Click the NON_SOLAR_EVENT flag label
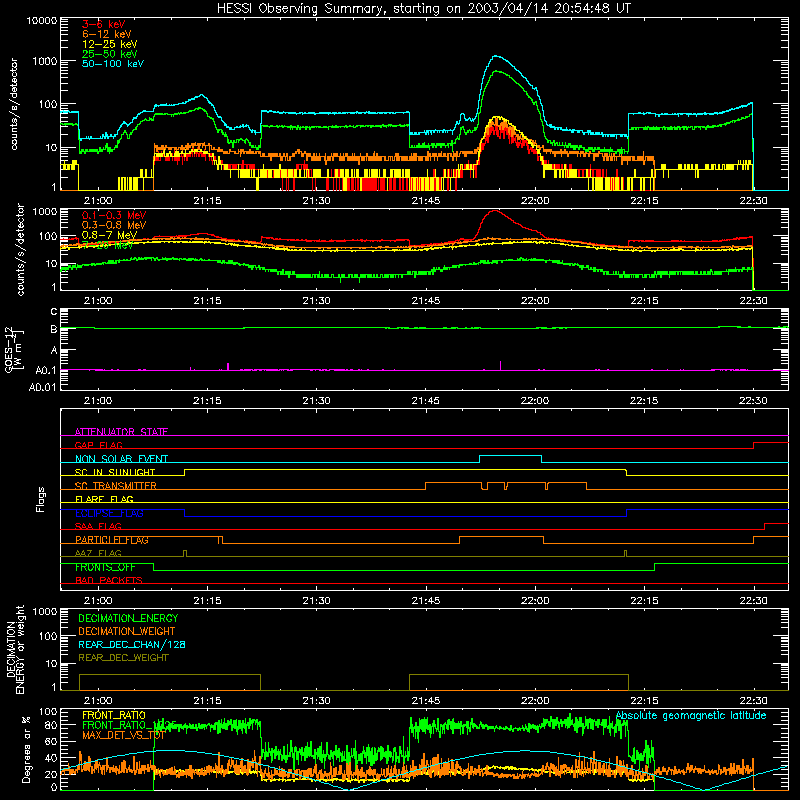Viewport: 800px width, 800px height. tap(121, 459)
